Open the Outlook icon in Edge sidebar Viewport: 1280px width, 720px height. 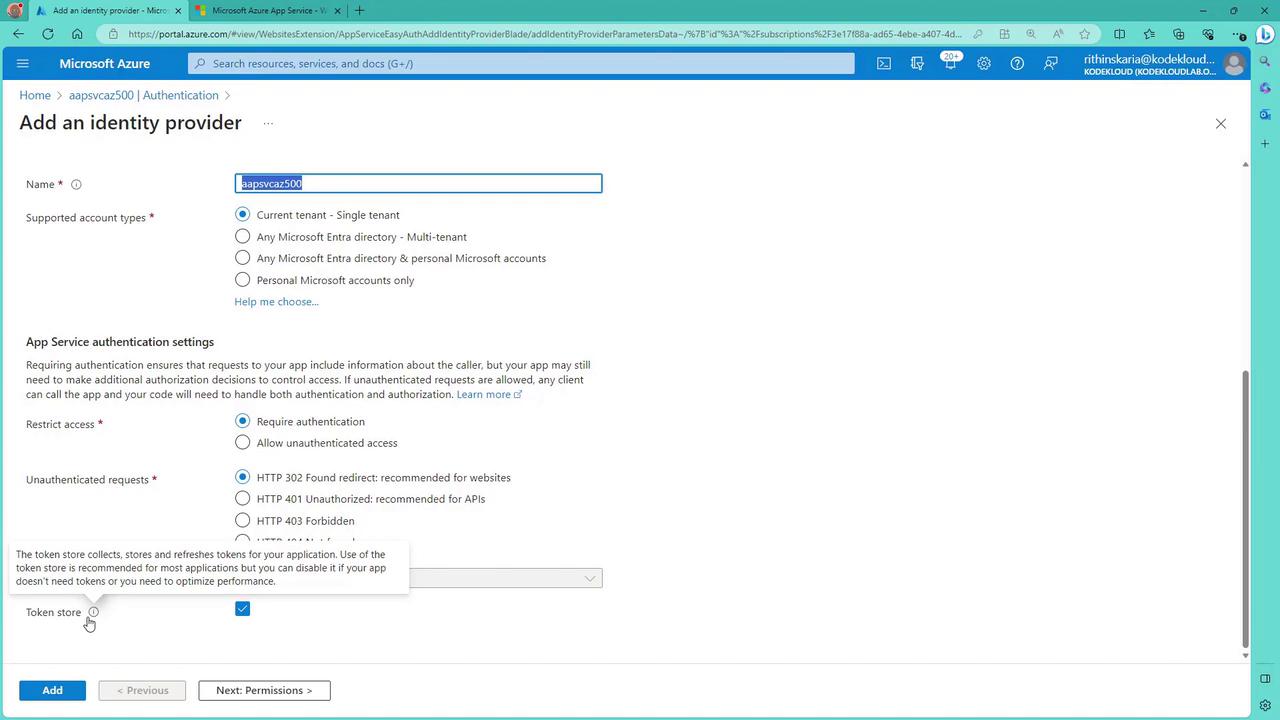tap(1265, 115)
